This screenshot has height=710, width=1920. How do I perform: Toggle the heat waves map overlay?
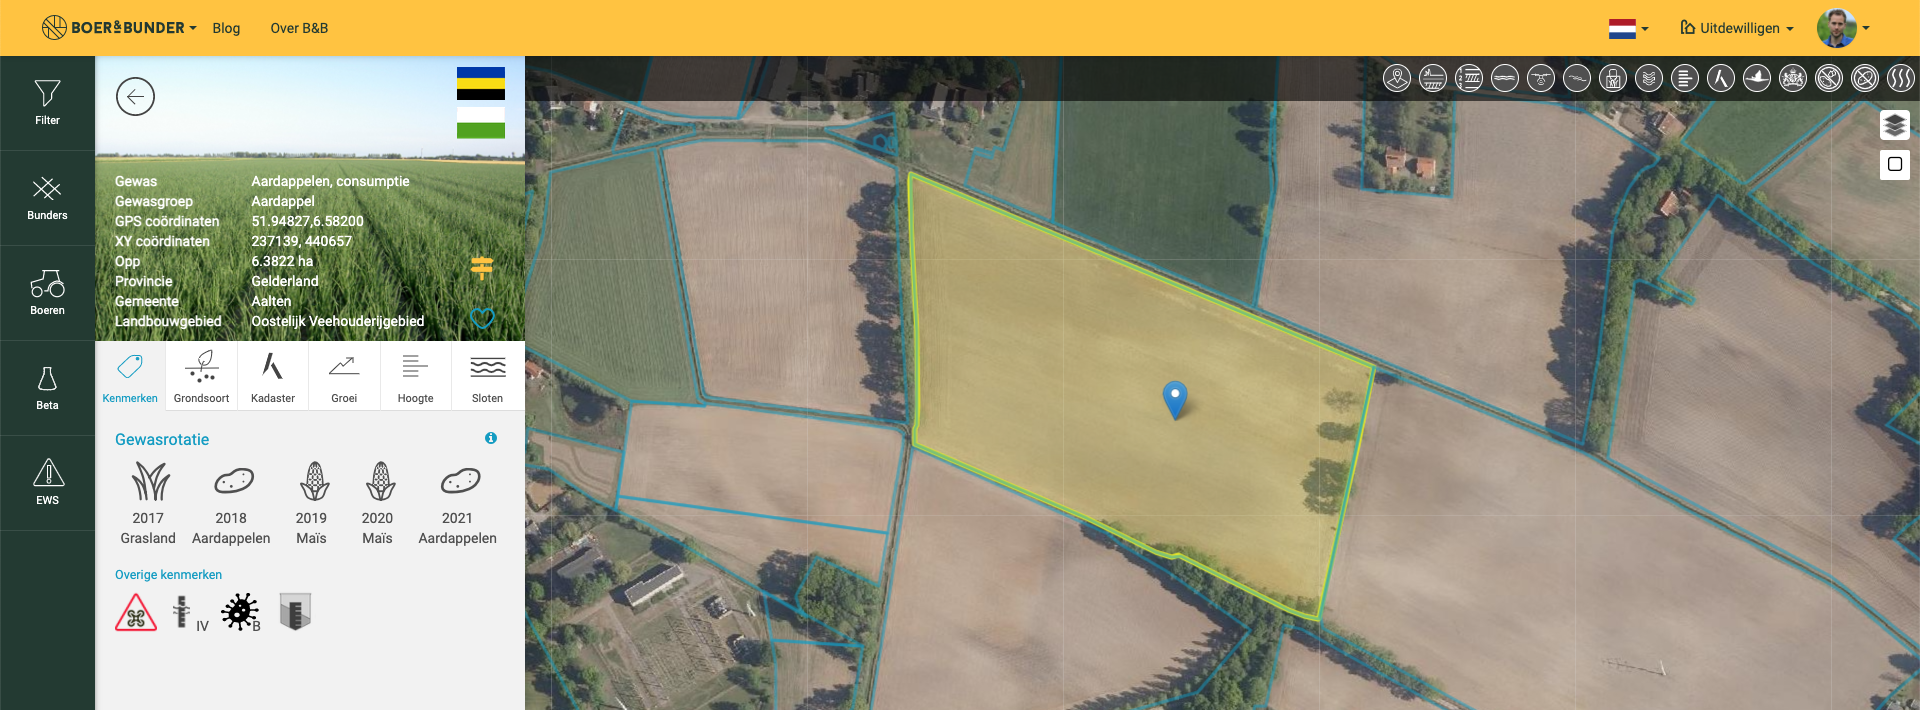1900,78
